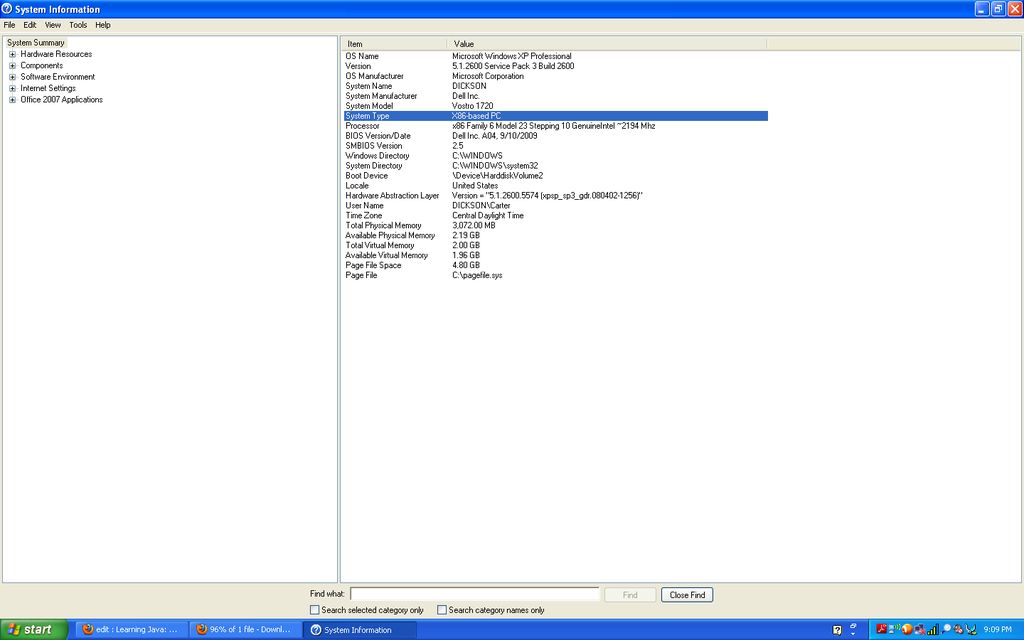Image resolution: width=1024 pixels, height=640 pixels.
Task: Click the Firefox icon on 'edit : Learning Java' taskbar button
Action: (88, 630)
